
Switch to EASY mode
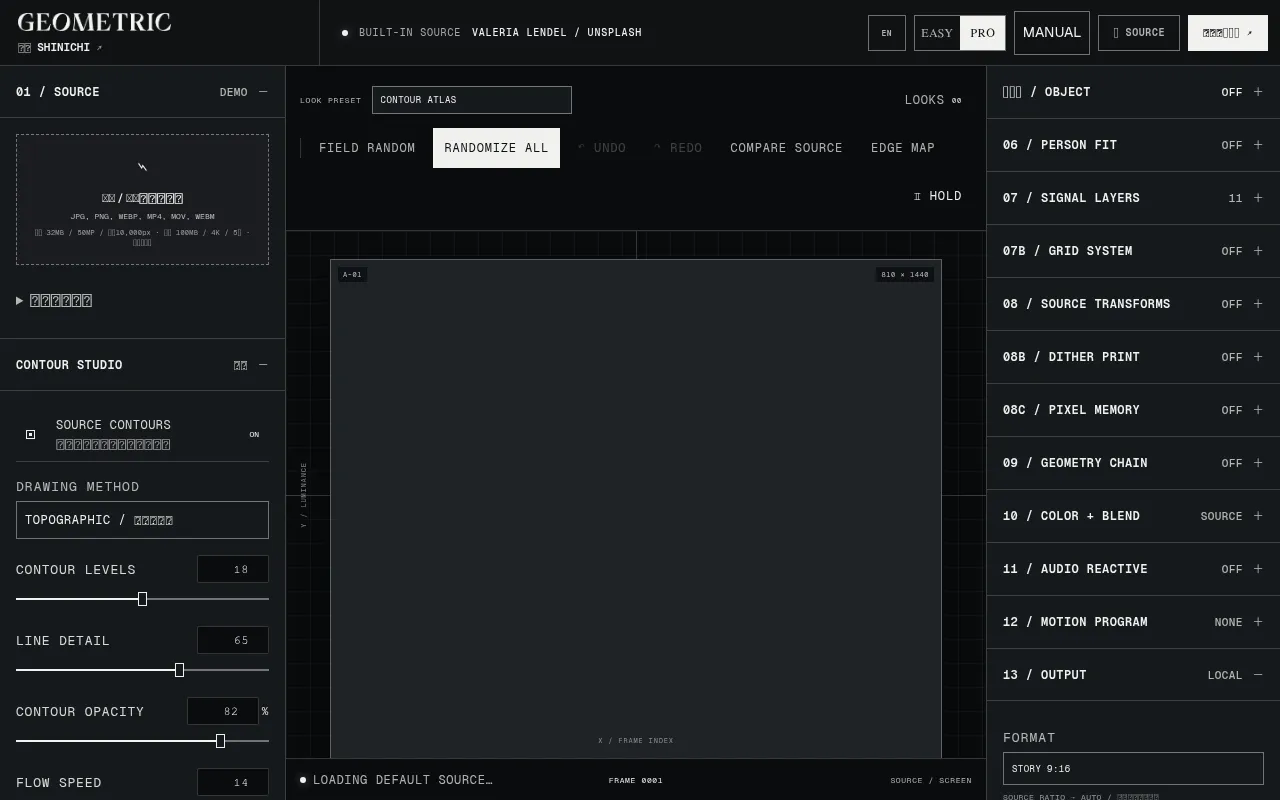pos(937,33)
